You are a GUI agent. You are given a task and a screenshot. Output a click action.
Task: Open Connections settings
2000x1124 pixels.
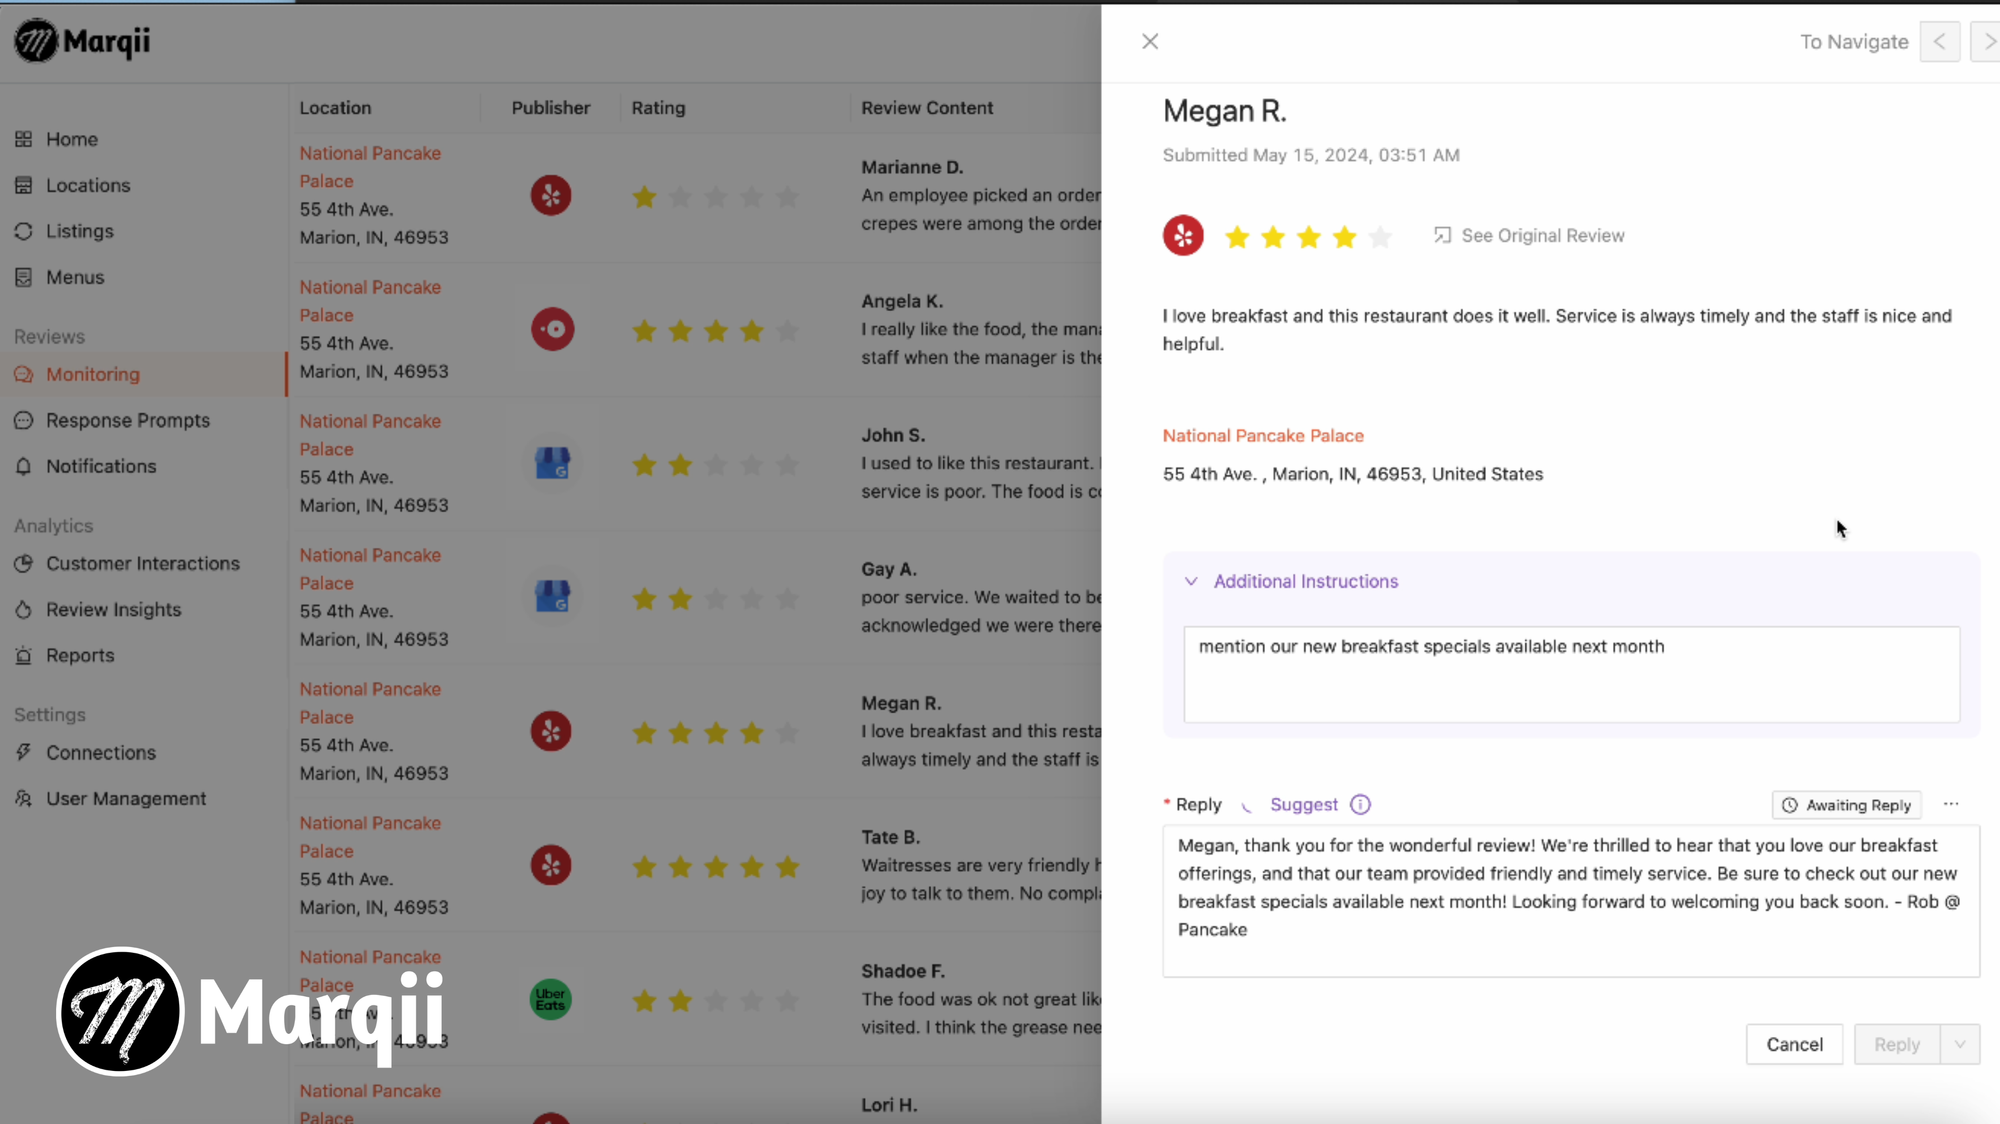pos(101,753)
